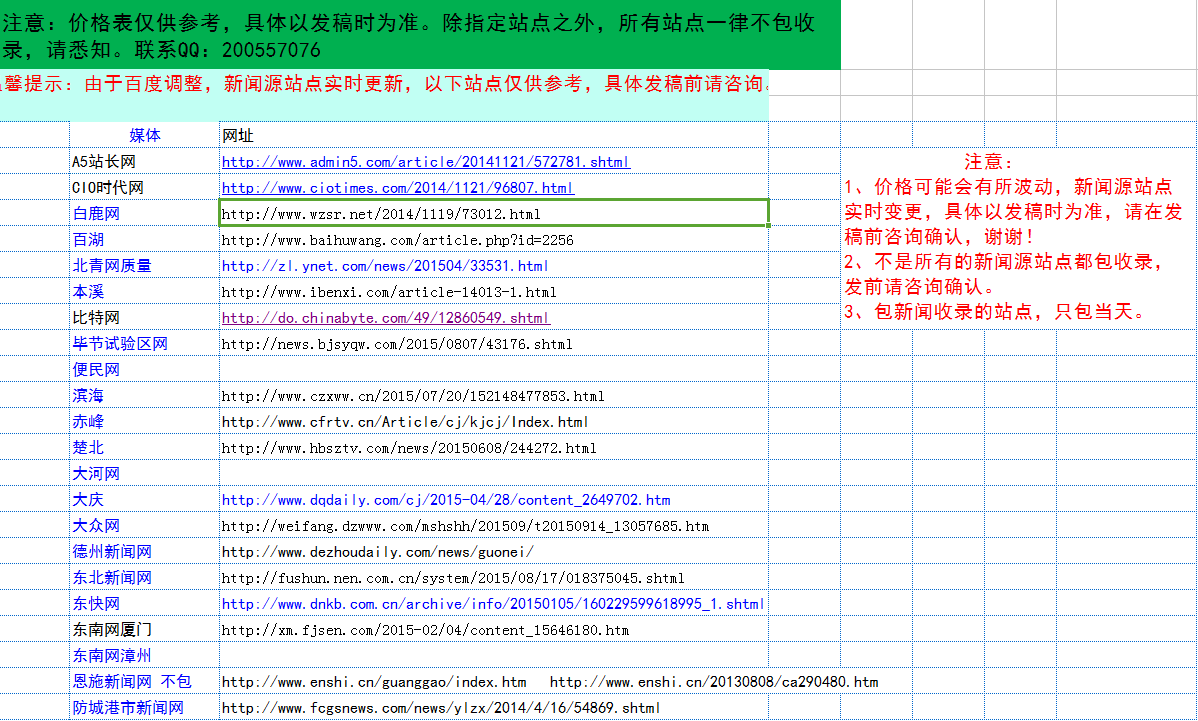Screen dimensions: 1198x721
Task: Select the 百湖 cell
Action: 144,240
